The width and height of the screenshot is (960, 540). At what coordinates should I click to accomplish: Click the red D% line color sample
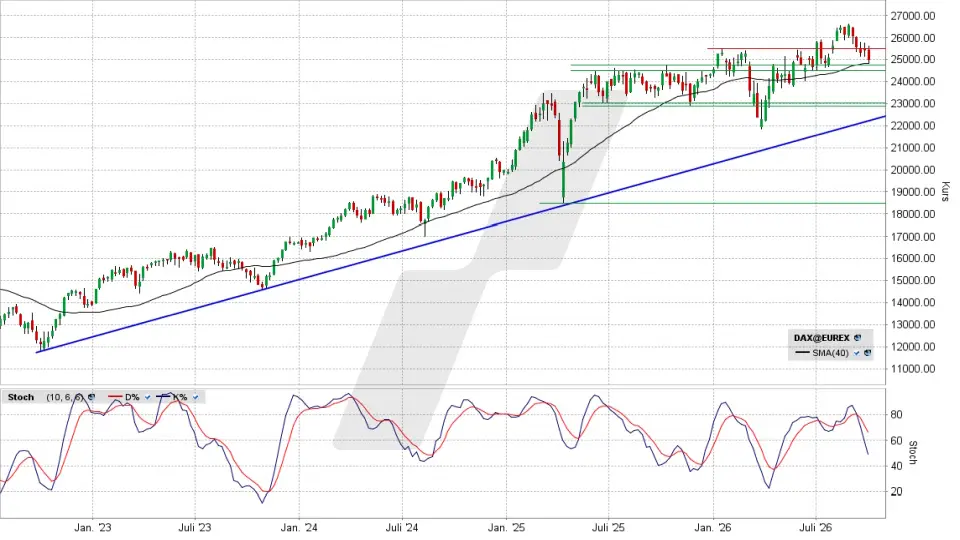pyautogui.click(x=115, y=397)
